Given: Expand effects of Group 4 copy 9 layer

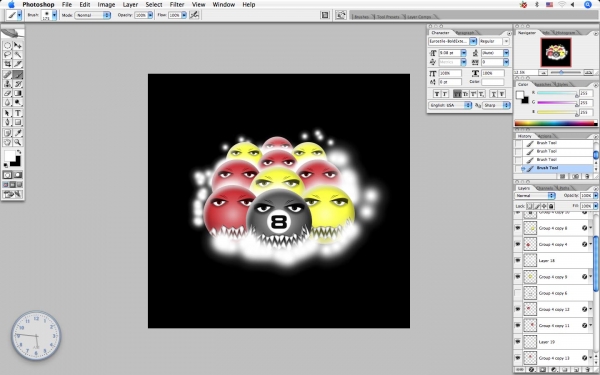Looking at the screenshot, I should (591, 277).
